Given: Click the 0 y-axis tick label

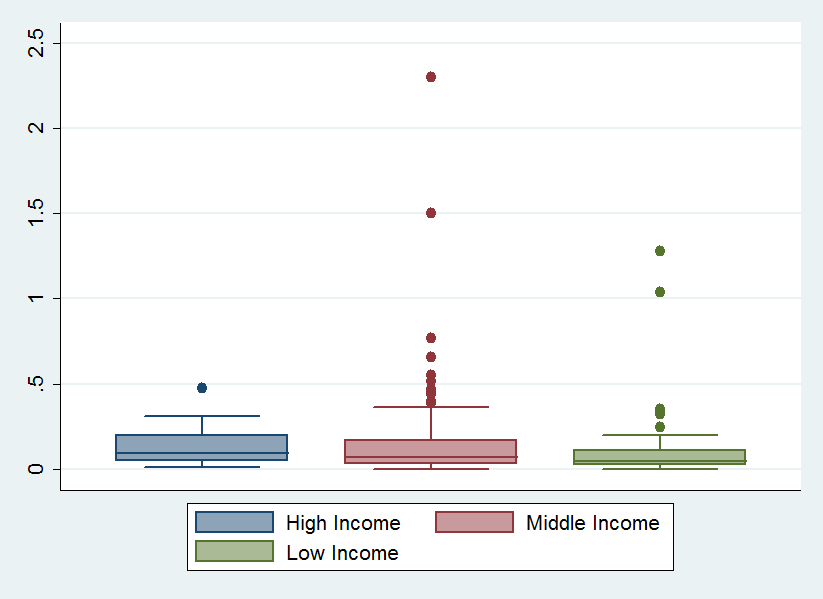Looking at the screenshot, I should pyautogui.click(x=37, y=469).
